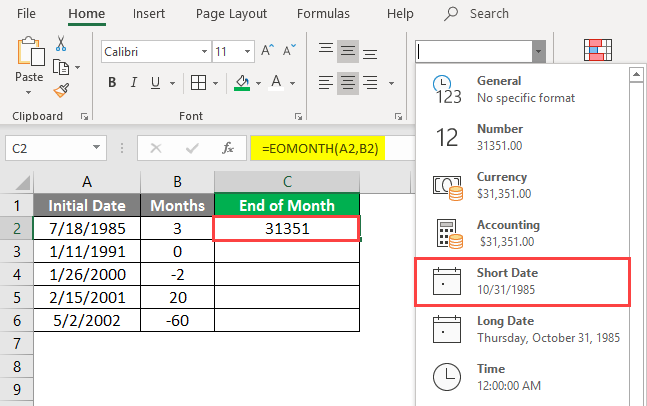Click the Cut scissors icon

coord(60,44)
